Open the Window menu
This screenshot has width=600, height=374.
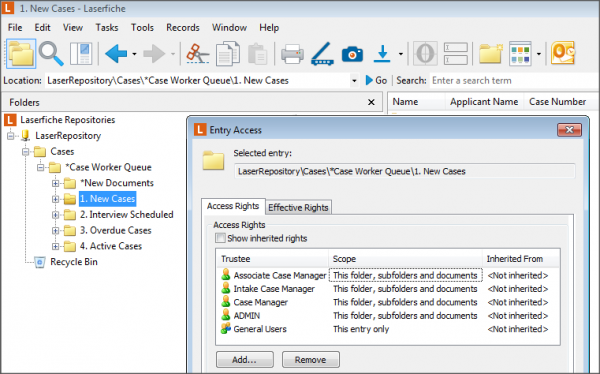tap(230, 28)
